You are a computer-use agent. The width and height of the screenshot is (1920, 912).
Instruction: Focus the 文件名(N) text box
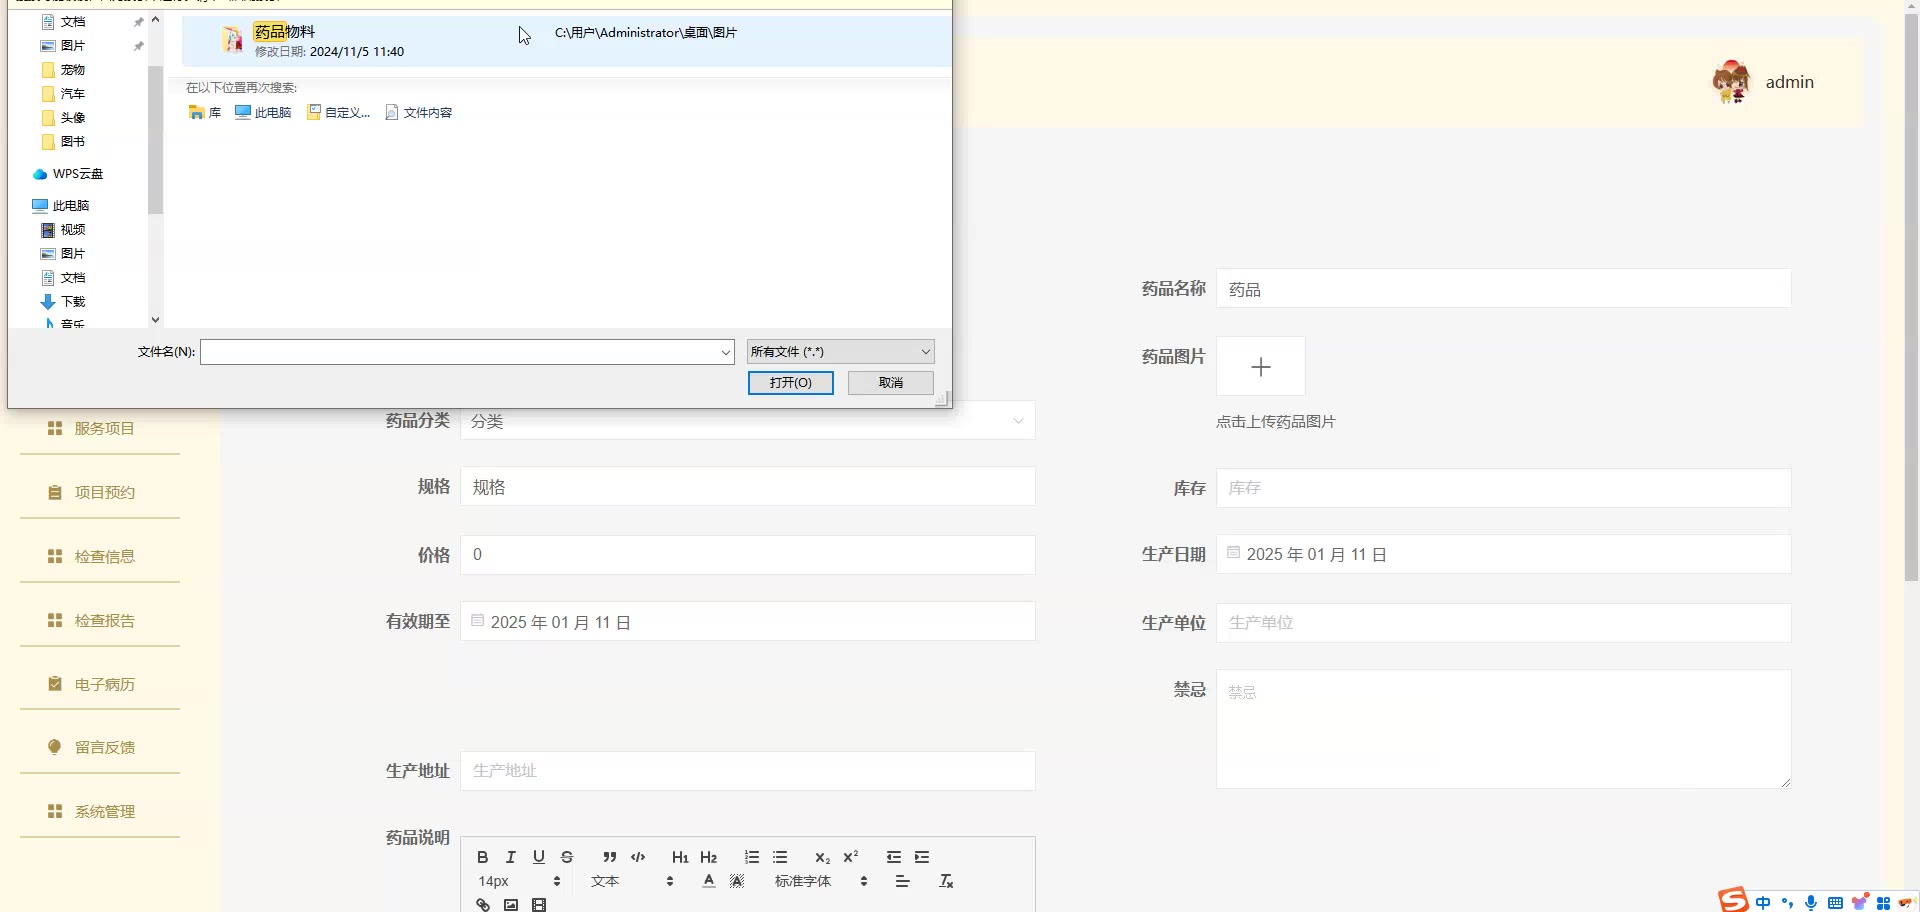pyautogui.click(x=459, y=352)
